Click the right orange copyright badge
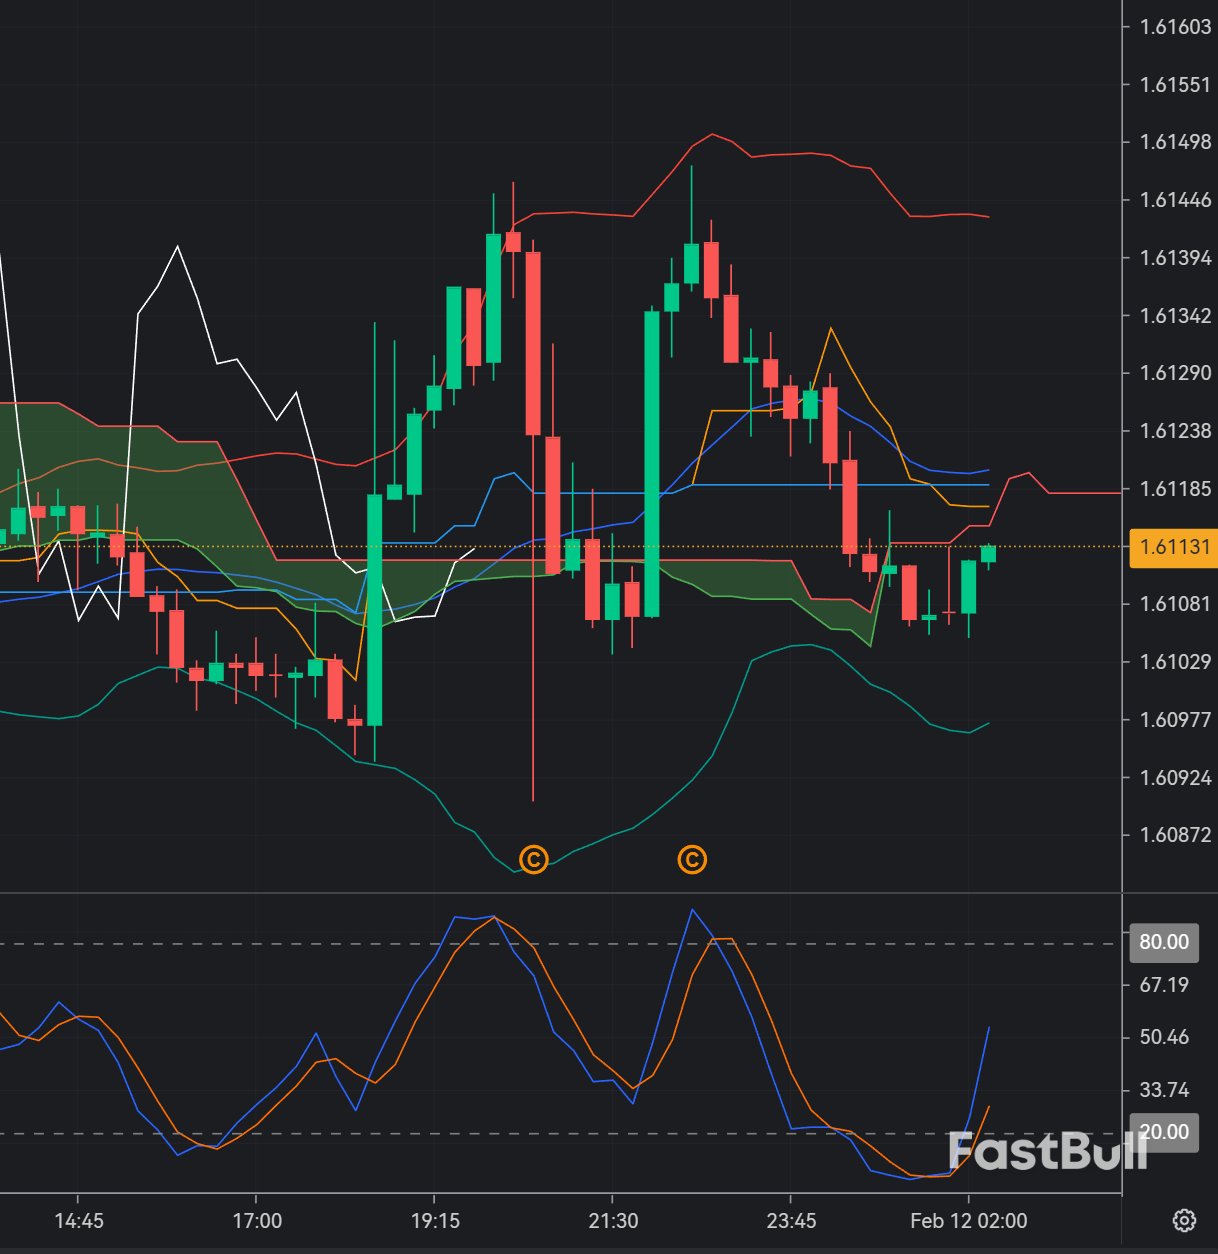The width and height of the screenshot is (1218, 1254). tap(693, 859)
